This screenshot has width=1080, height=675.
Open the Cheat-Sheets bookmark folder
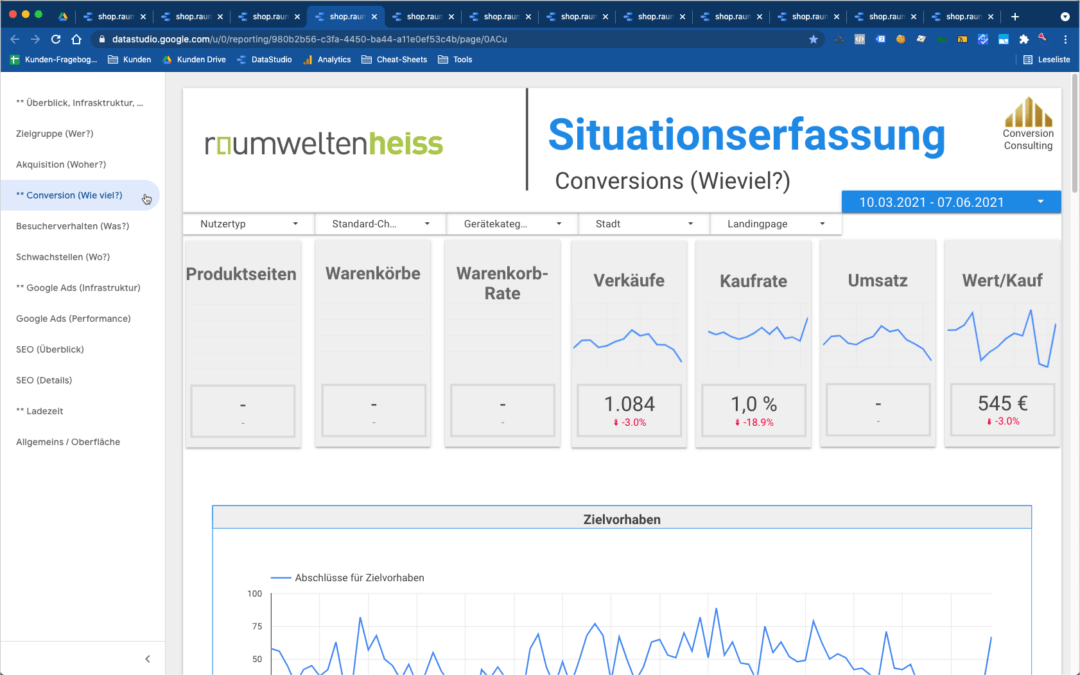tap(395, 60)
